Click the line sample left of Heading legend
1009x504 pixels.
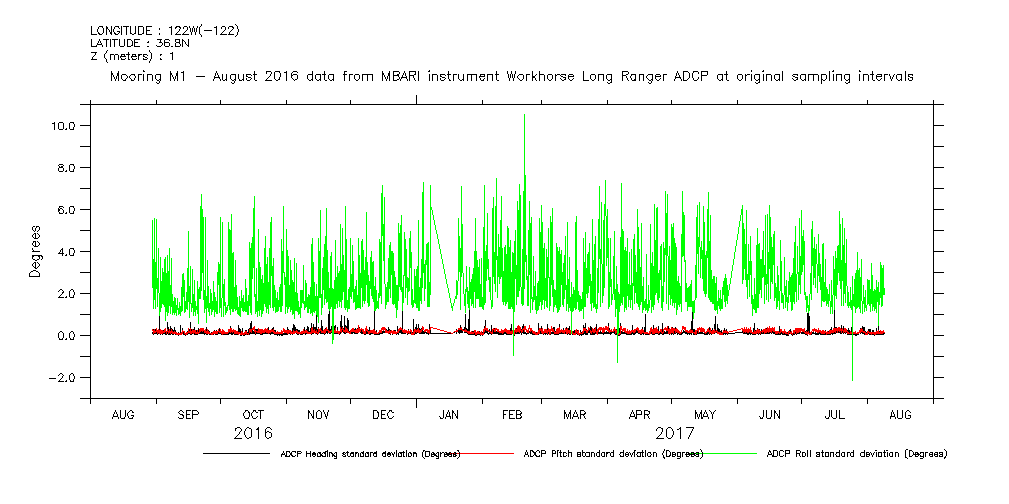[x=235, y=454]
